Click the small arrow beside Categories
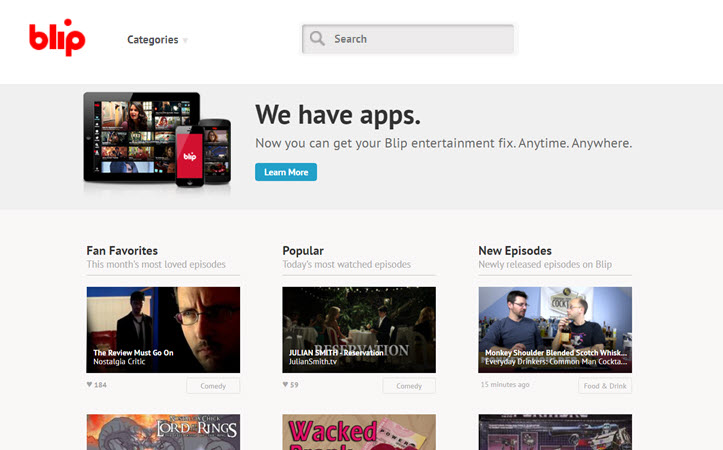 point(185,41)
